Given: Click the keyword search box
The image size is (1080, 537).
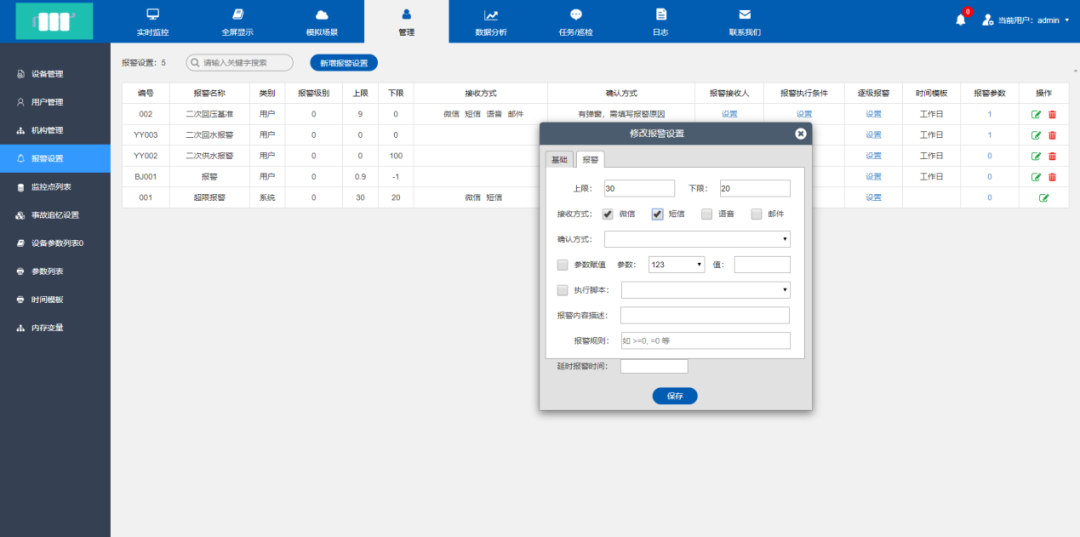Looking at the screenshot, I should click(x=240, y=63).
